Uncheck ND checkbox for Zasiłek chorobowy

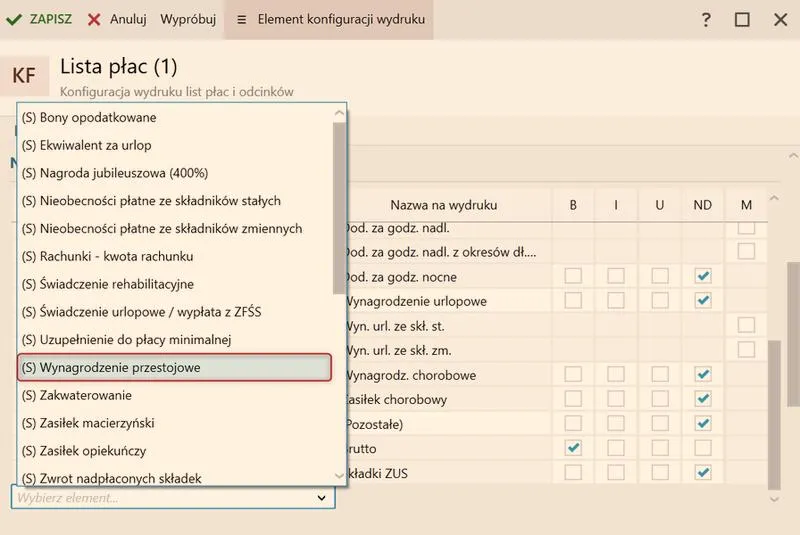pyautogui.click(x=703, y=399)
